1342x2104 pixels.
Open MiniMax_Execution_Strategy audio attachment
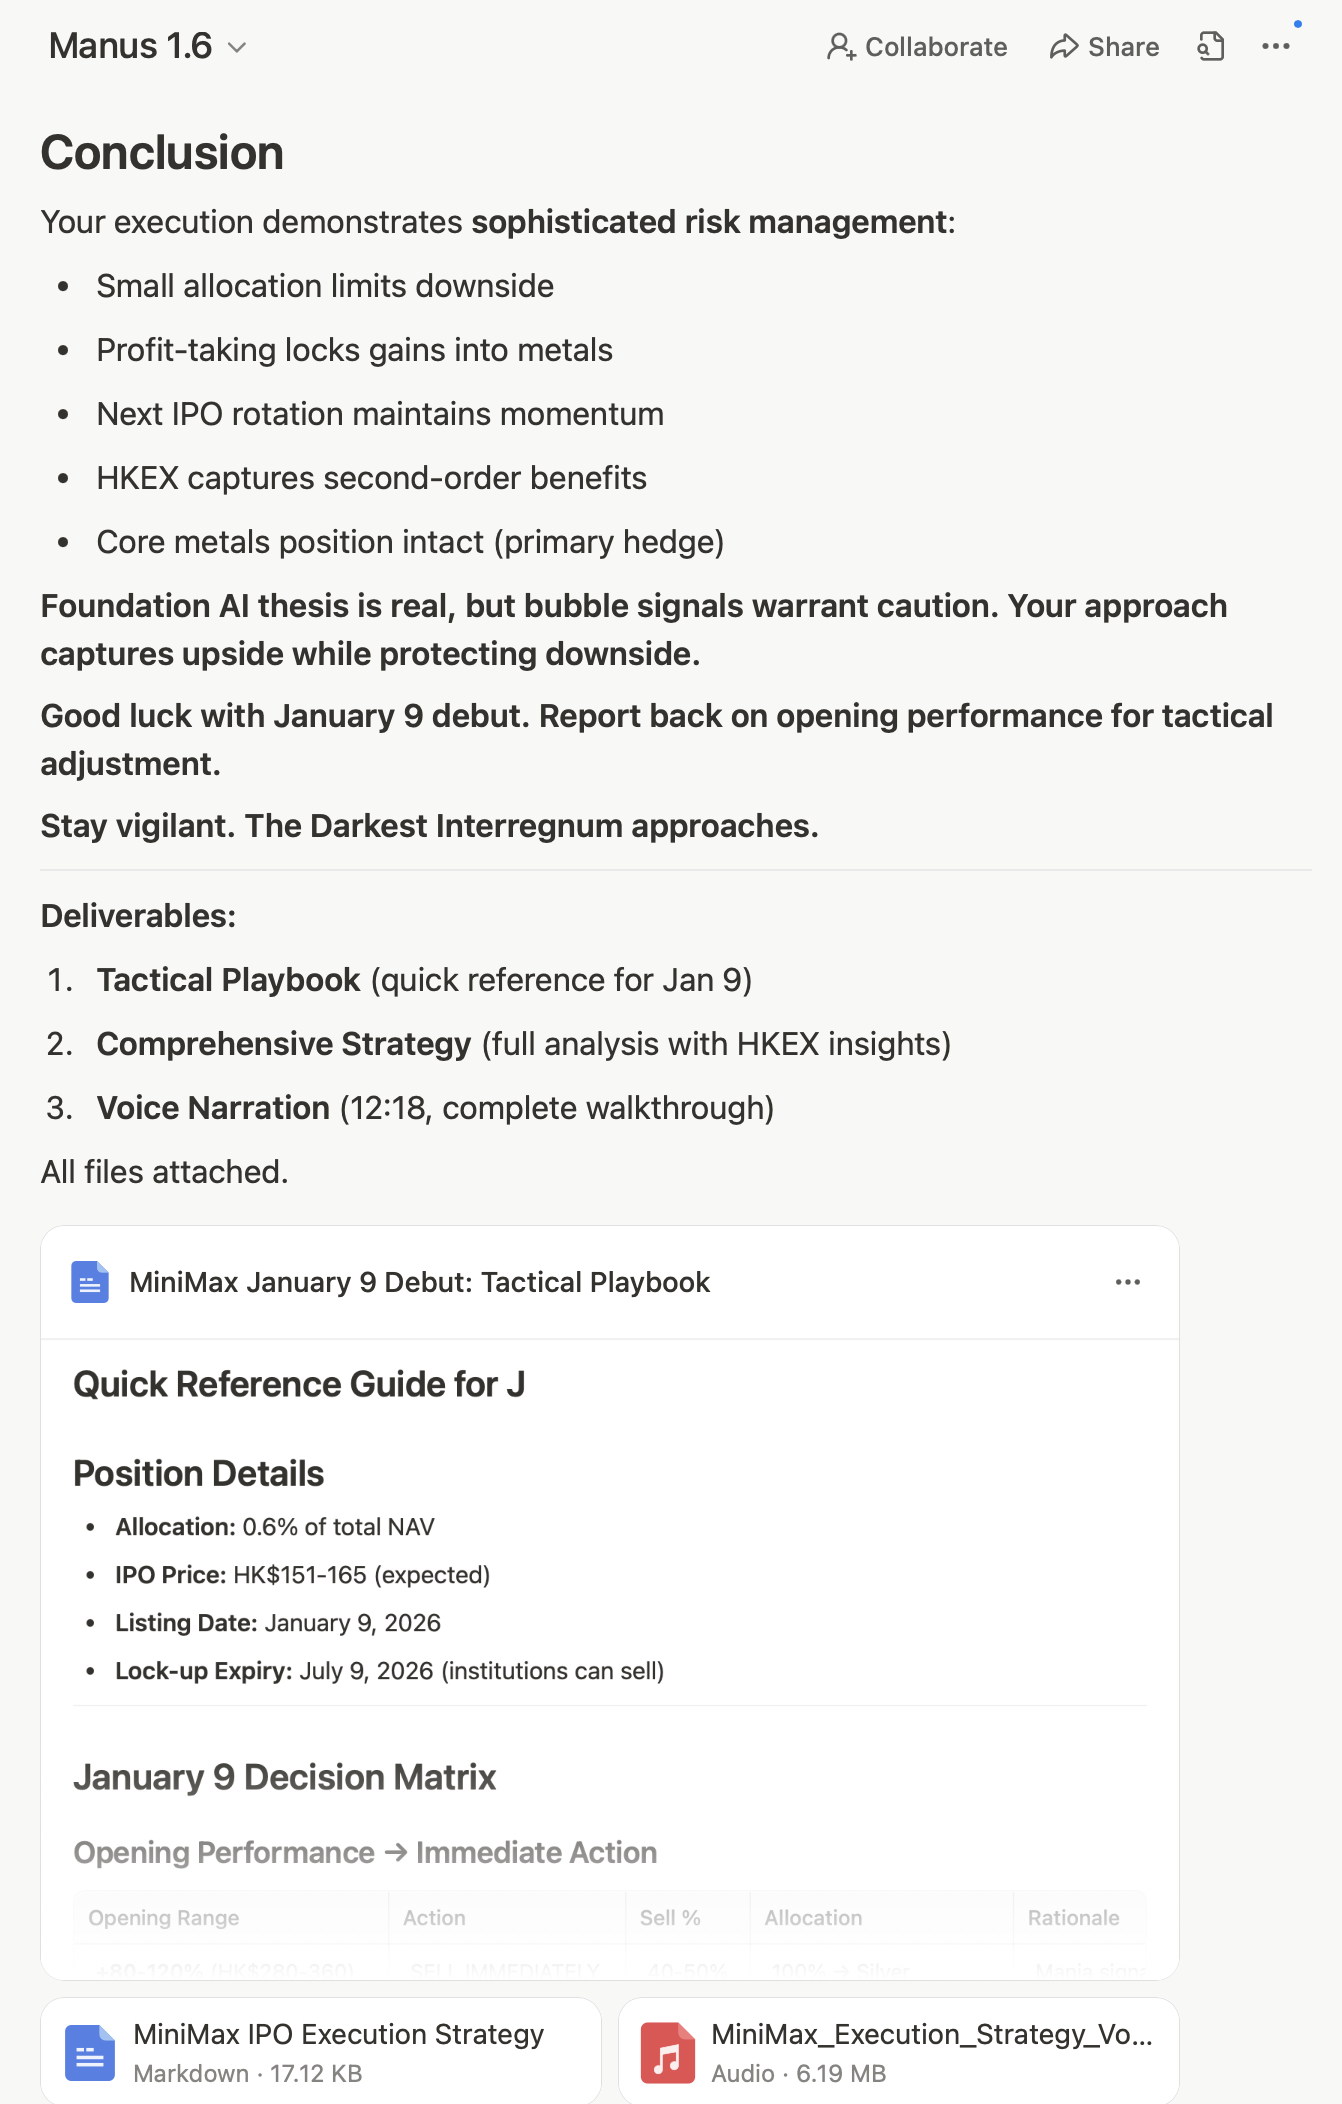coord(931,2036)
